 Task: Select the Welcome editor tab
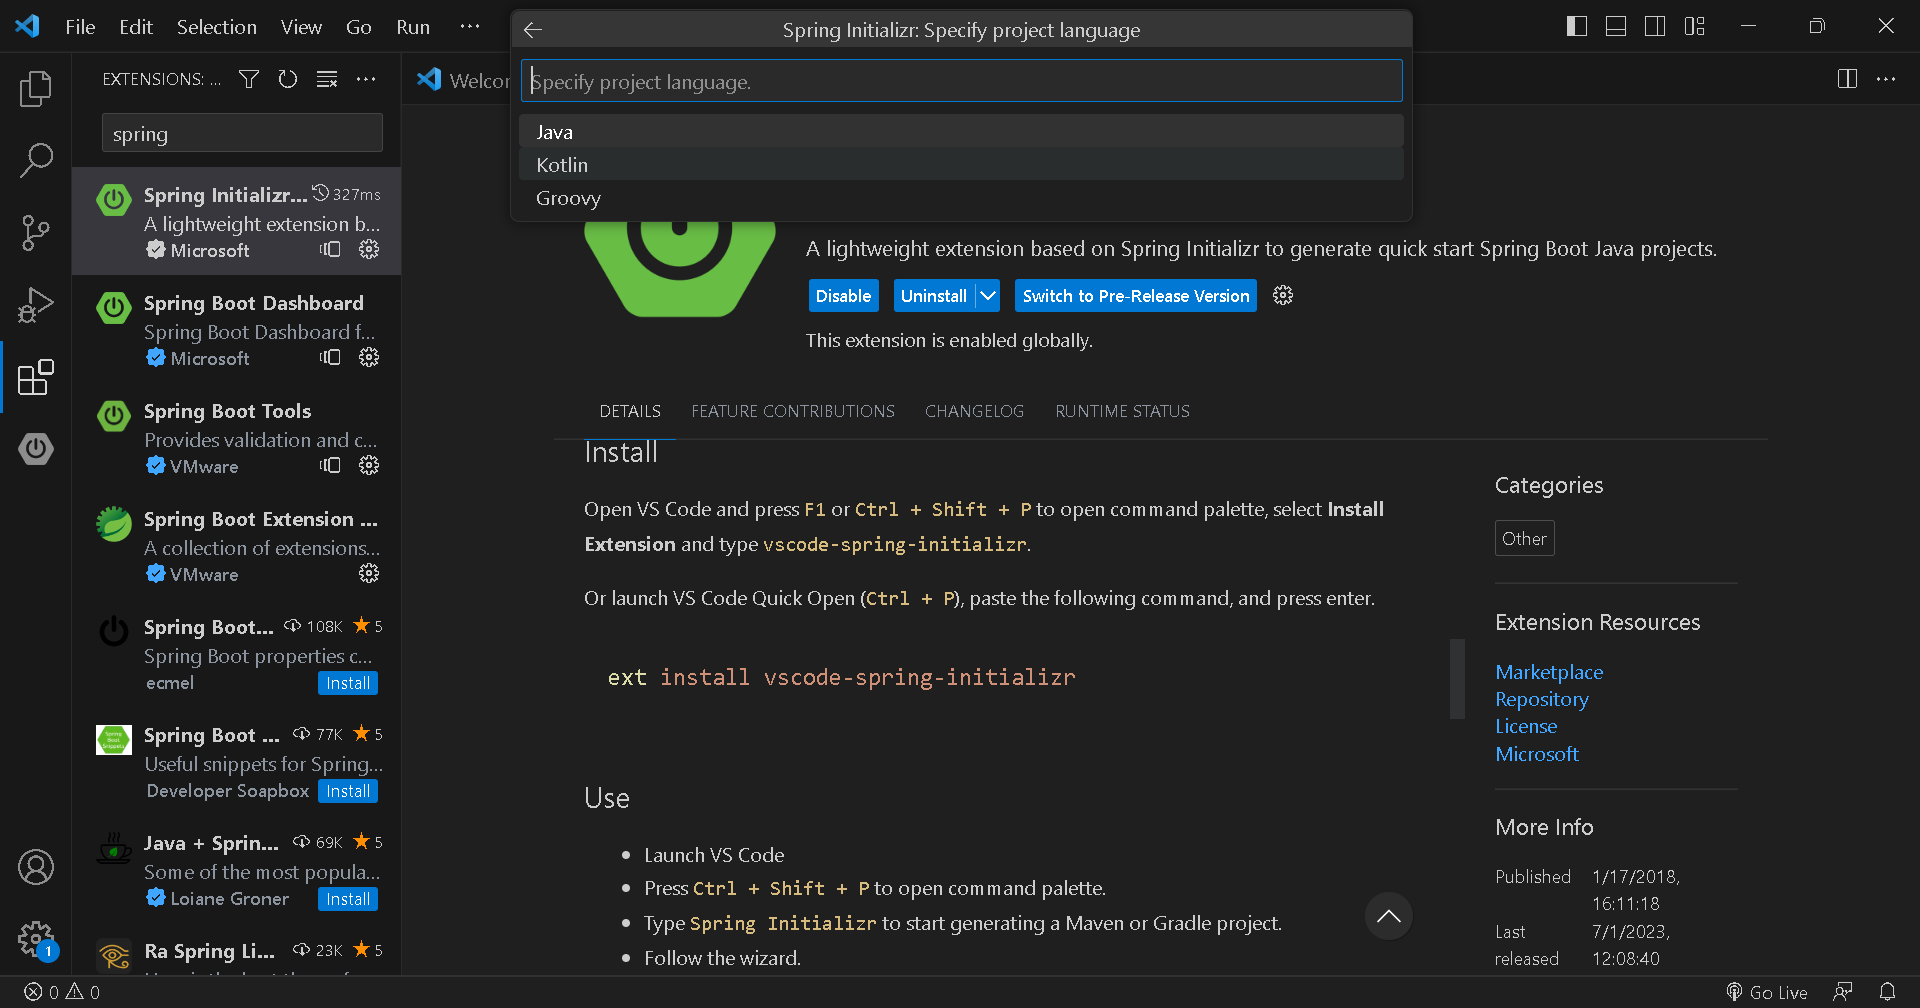tap(463, 80)
